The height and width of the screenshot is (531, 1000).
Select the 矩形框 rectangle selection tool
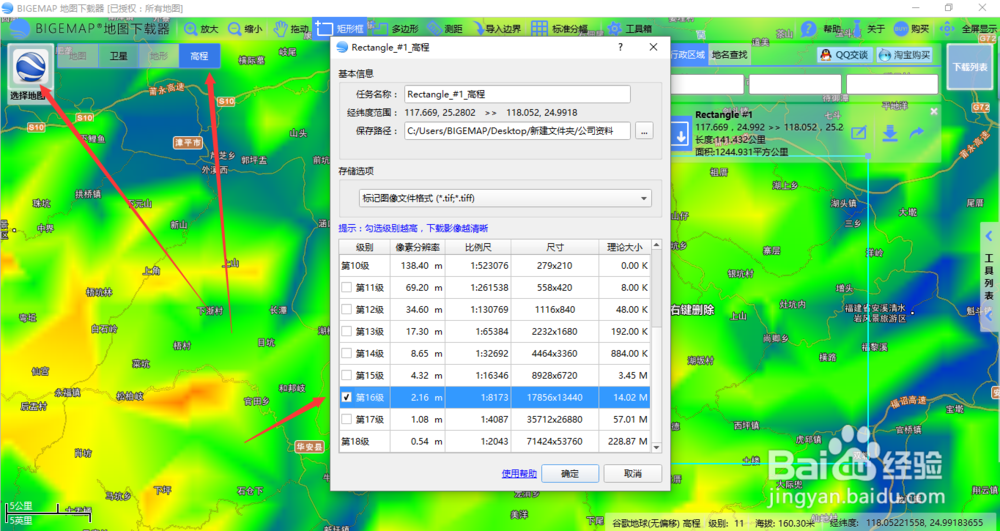[340, 29]
